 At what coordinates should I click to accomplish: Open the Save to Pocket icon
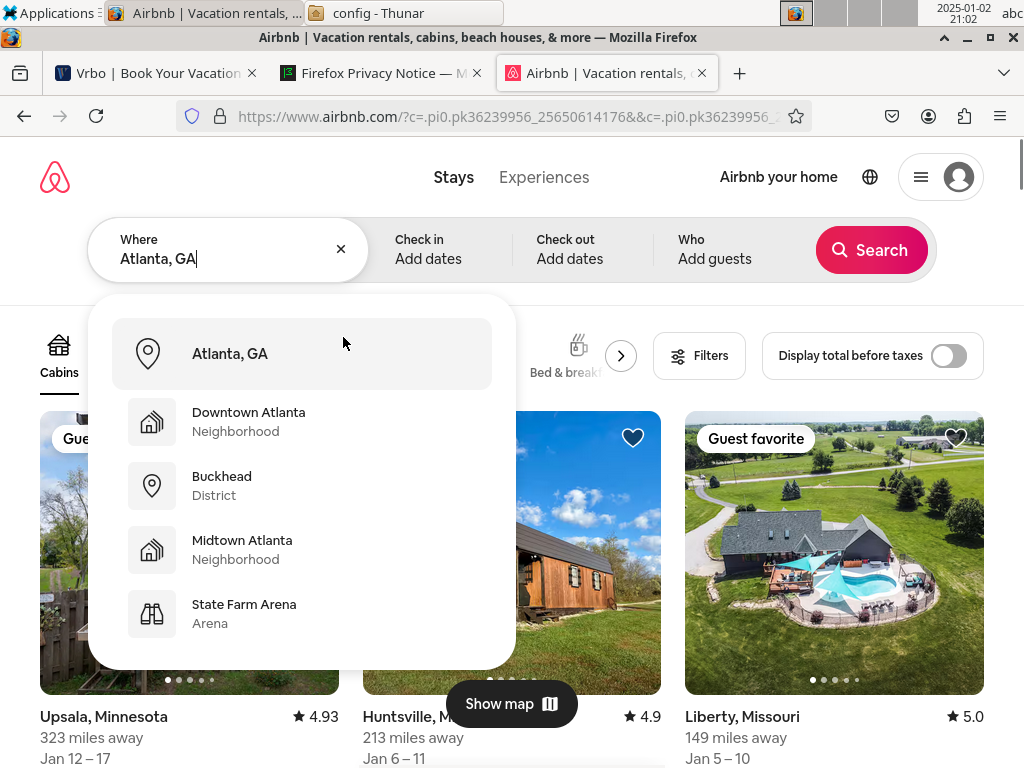(891, 116)
